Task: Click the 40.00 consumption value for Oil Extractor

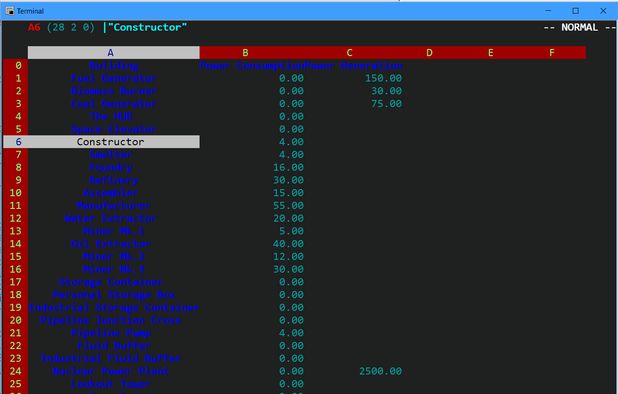Action: pos(289,243)
